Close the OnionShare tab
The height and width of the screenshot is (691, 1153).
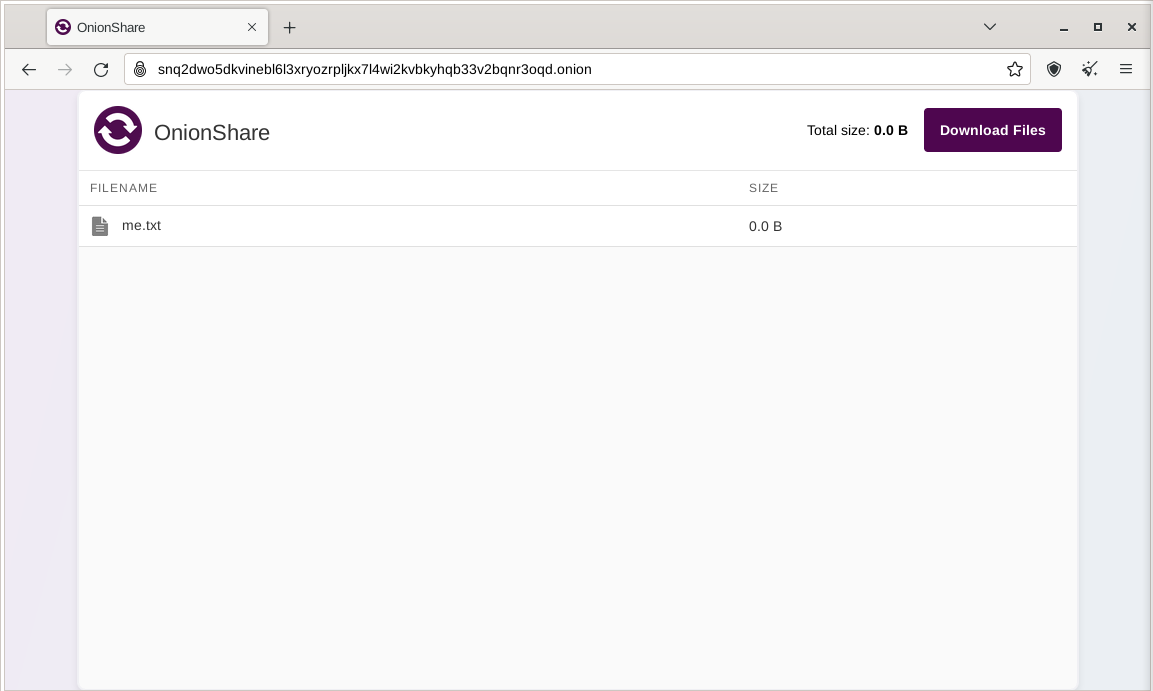click(x=252, y=27)
